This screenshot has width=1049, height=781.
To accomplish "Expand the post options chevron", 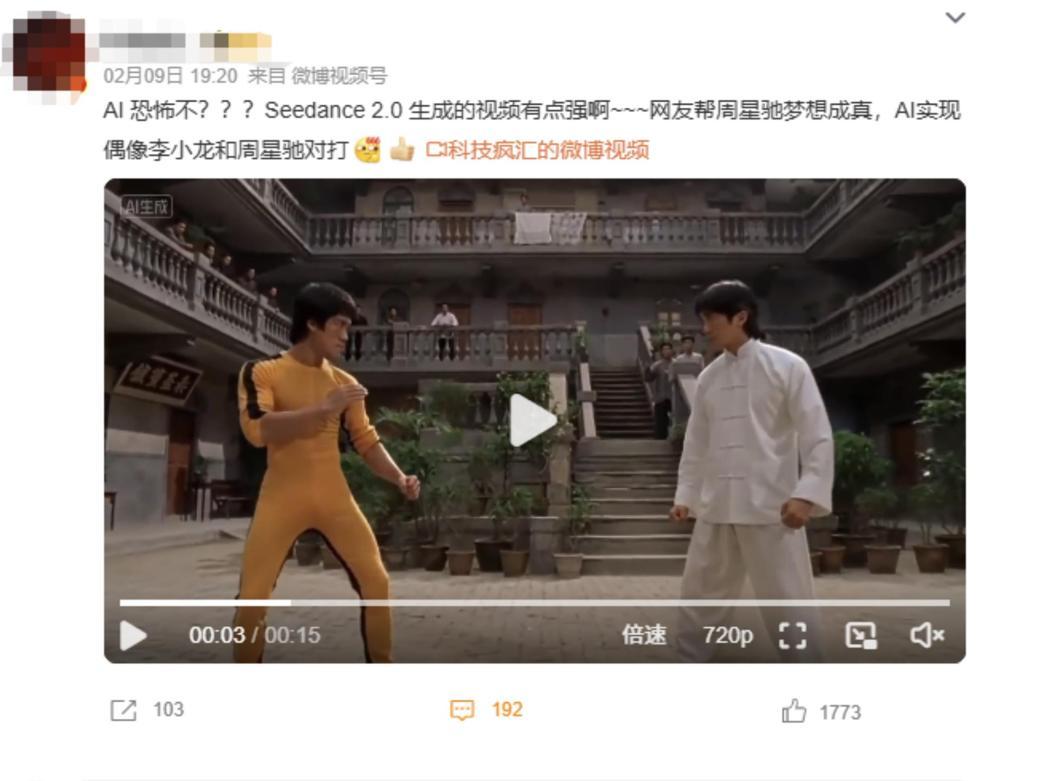I will pyautogui.click(x=955, y=17).
